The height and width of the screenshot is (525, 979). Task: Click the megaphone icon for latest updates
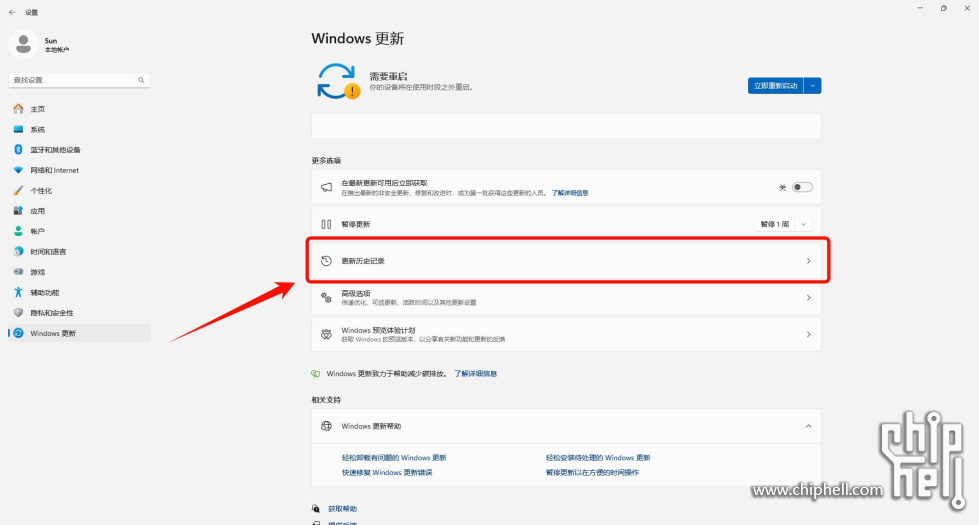(x=327, y=187)
